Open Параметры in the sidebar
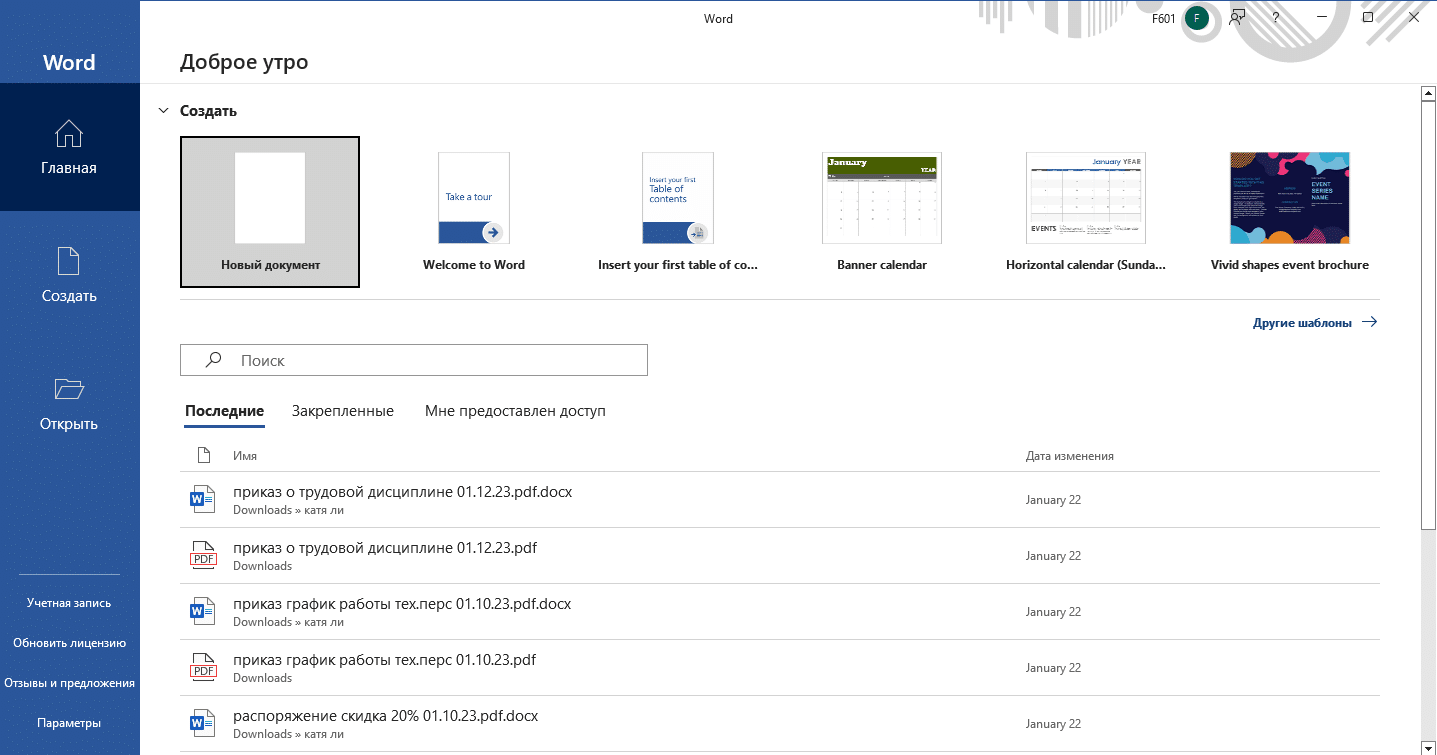Screen dimensions: 1437x755 [x=69, y=723]
